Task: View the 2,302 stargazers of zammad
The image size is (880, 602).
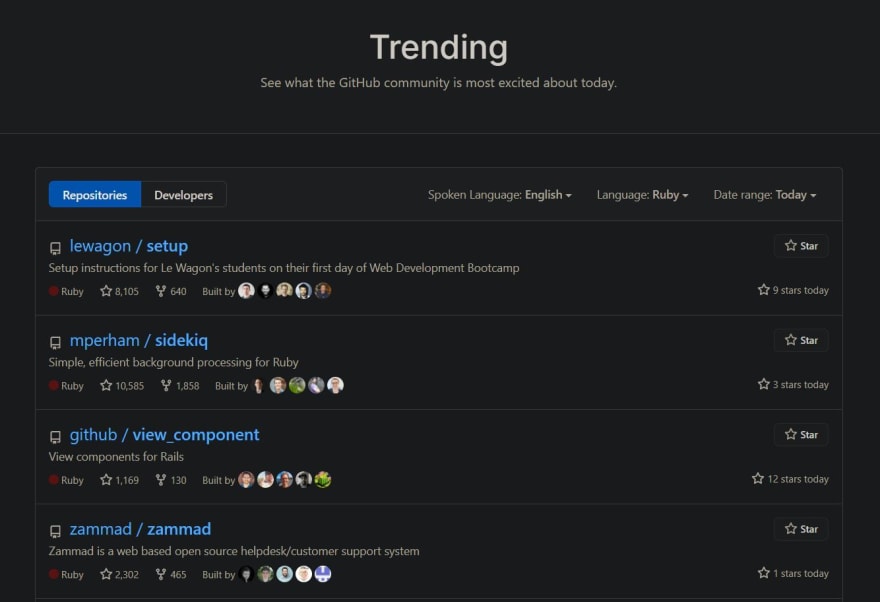Action: click(x=120, y=574)
